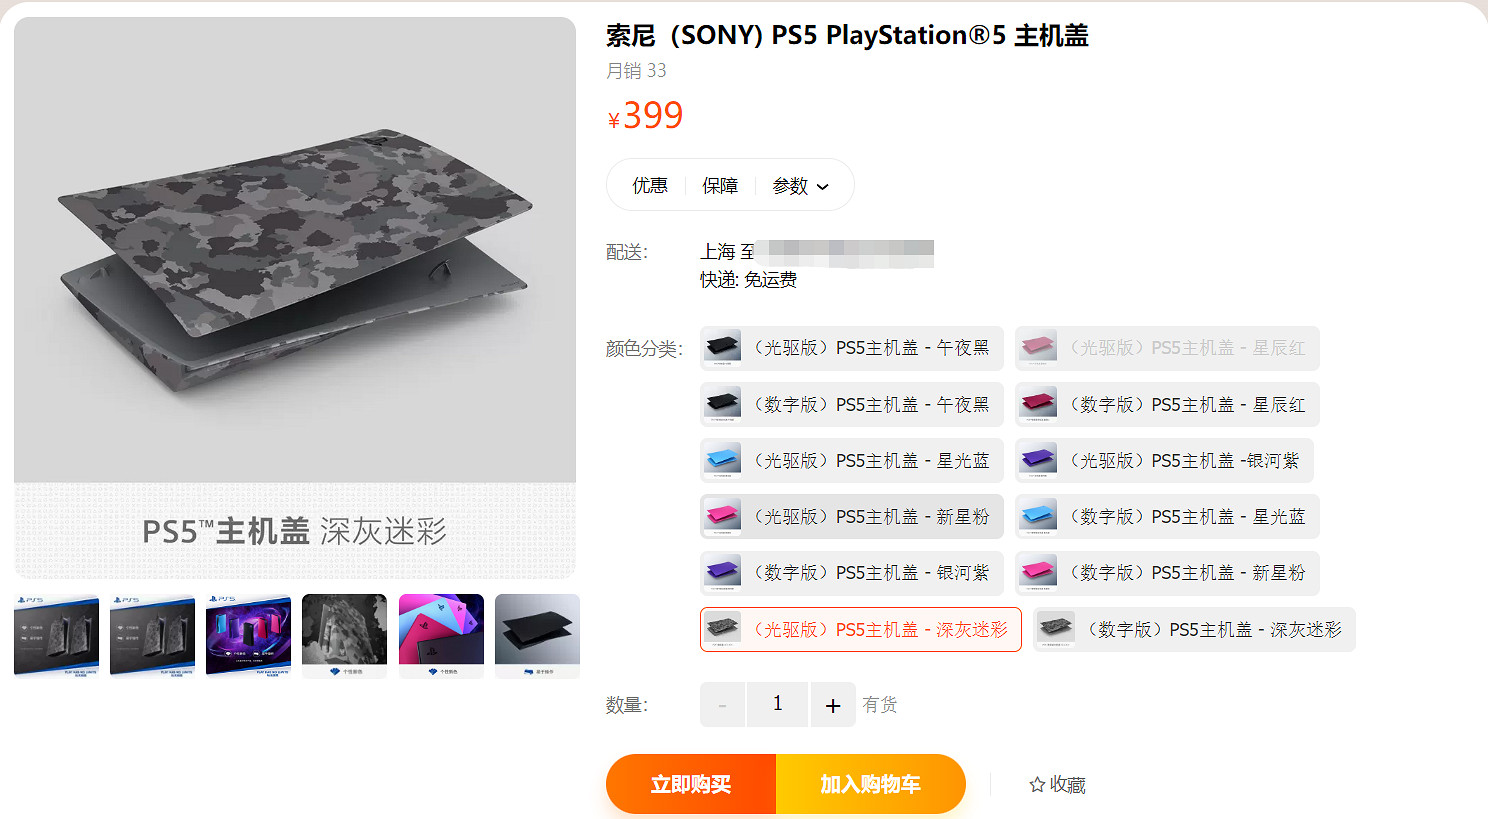Switch to the 优惠 tab

tap(651, 185)
